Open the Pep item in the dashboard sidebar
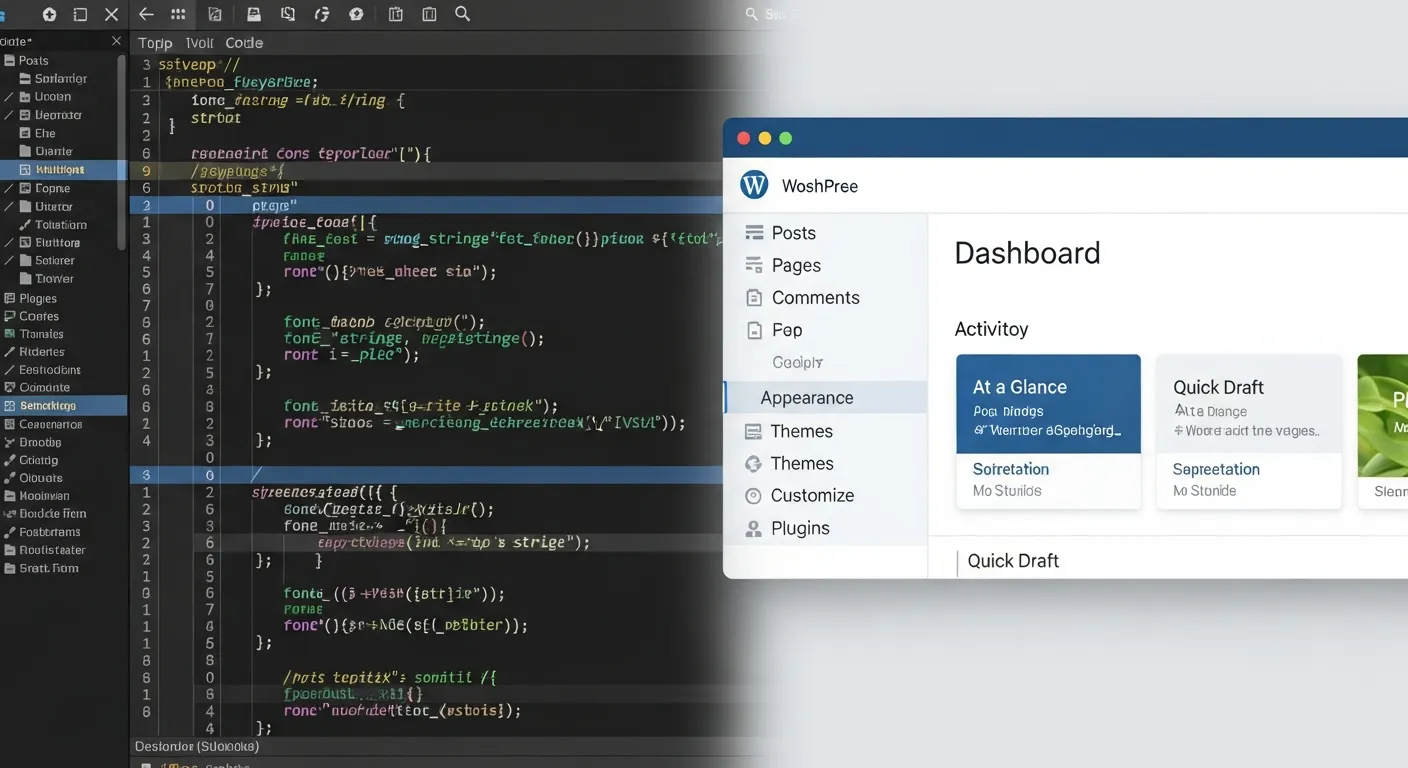Image resolution: width=1408 pixels, height=768 pixels. [787, 330]
